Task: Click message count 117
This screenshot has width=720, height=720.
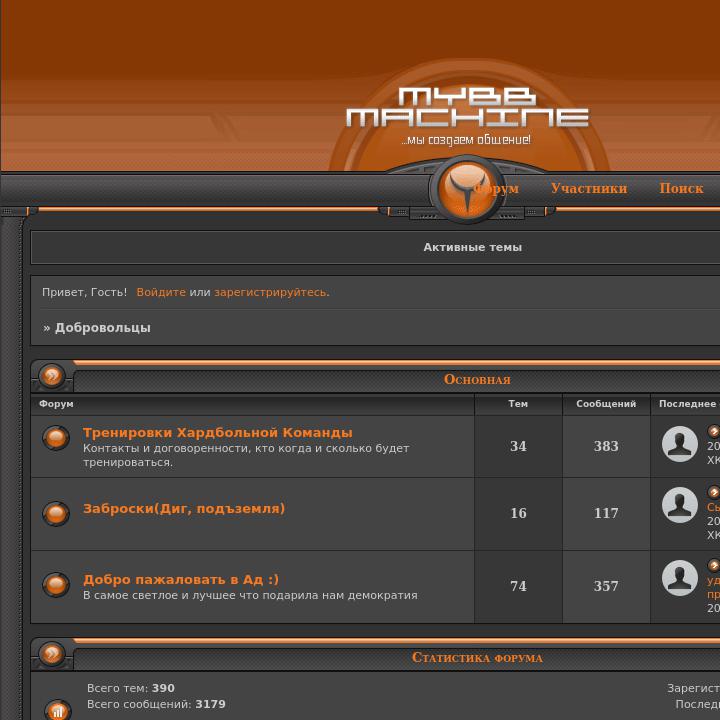Action: [606, 513]
